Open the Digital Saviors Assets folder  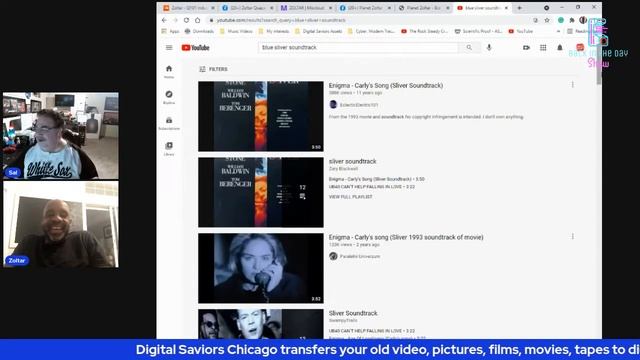pos(318,31)
